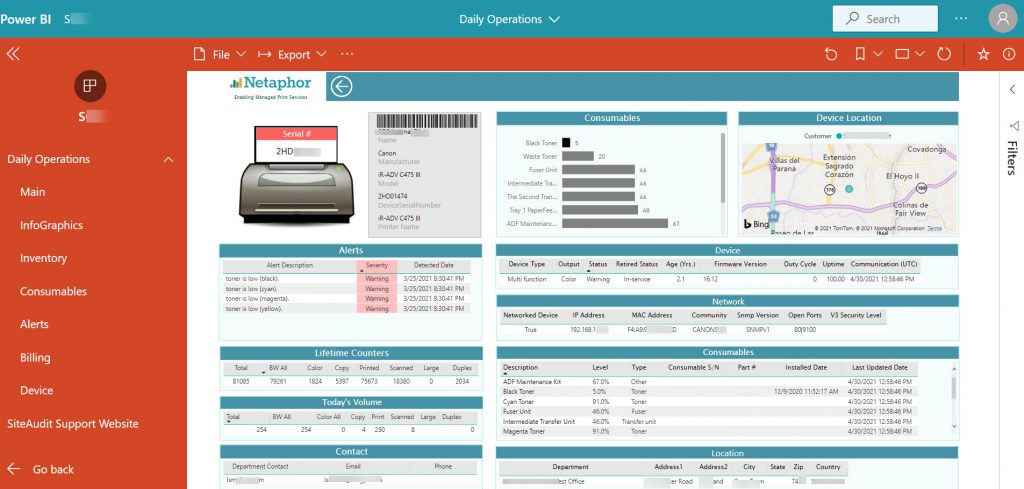Open the Daily Operations title dropdown

point(509,19)
